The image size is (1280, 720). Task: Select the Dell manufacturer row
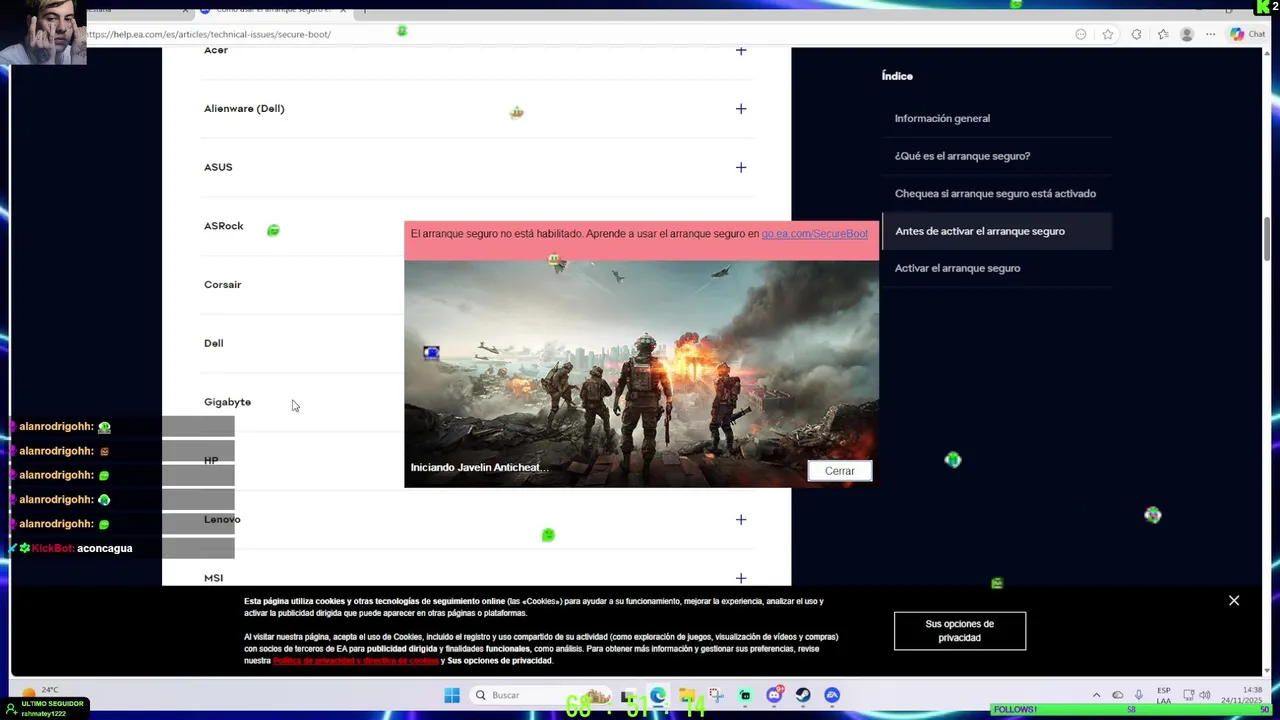303,343
